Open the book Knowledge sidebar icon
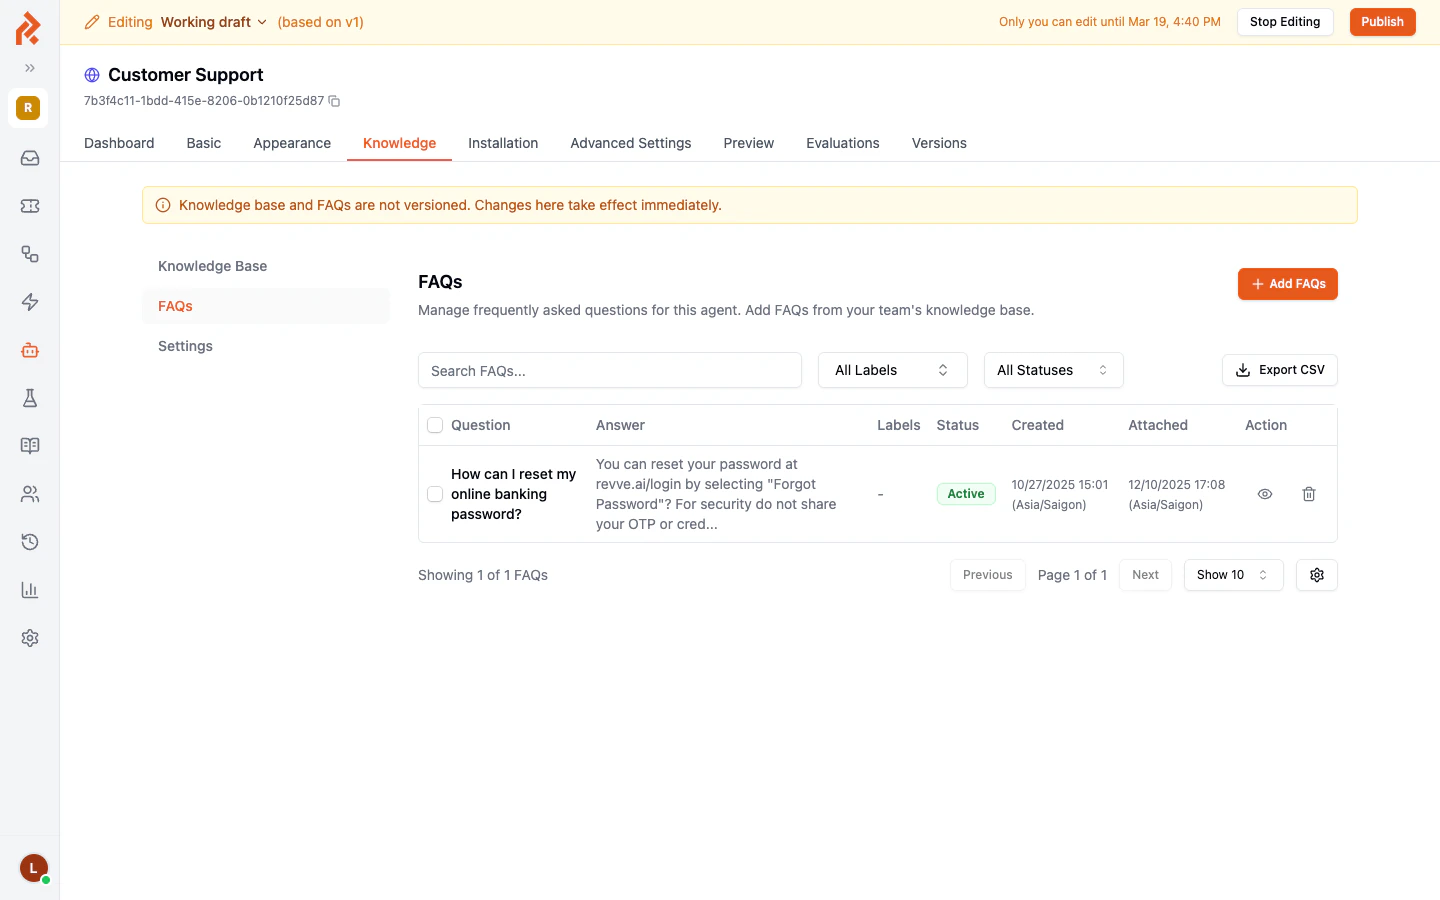 tap(30, 446)
